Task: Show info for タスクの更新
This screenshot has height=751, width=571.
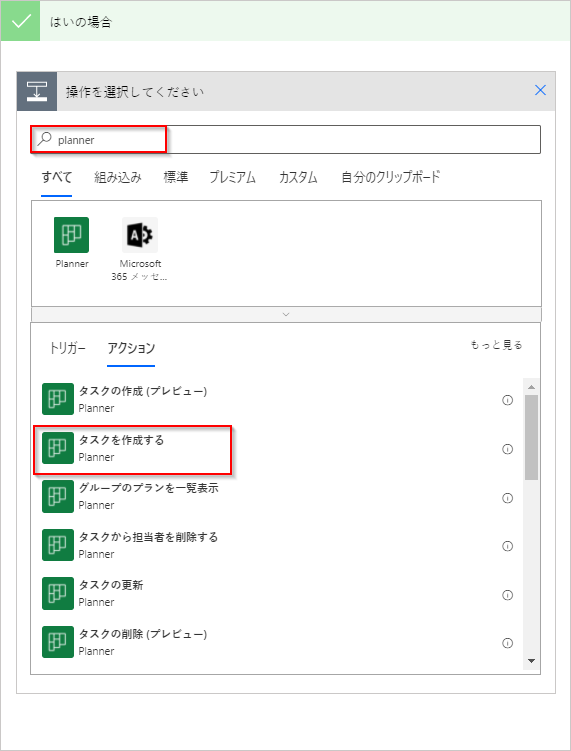Action: click(x=507, y=595)
